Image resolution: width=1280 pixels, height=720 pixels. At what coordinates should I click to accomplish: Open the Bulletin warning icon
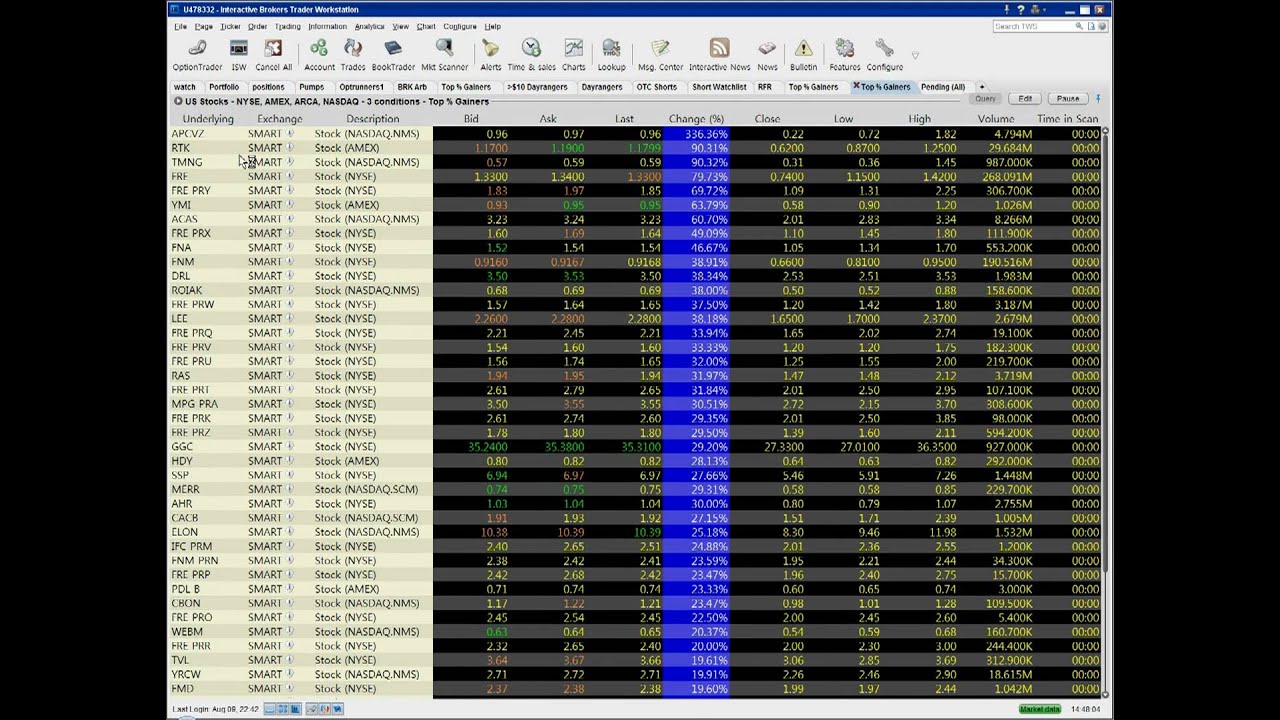(803, 55)
